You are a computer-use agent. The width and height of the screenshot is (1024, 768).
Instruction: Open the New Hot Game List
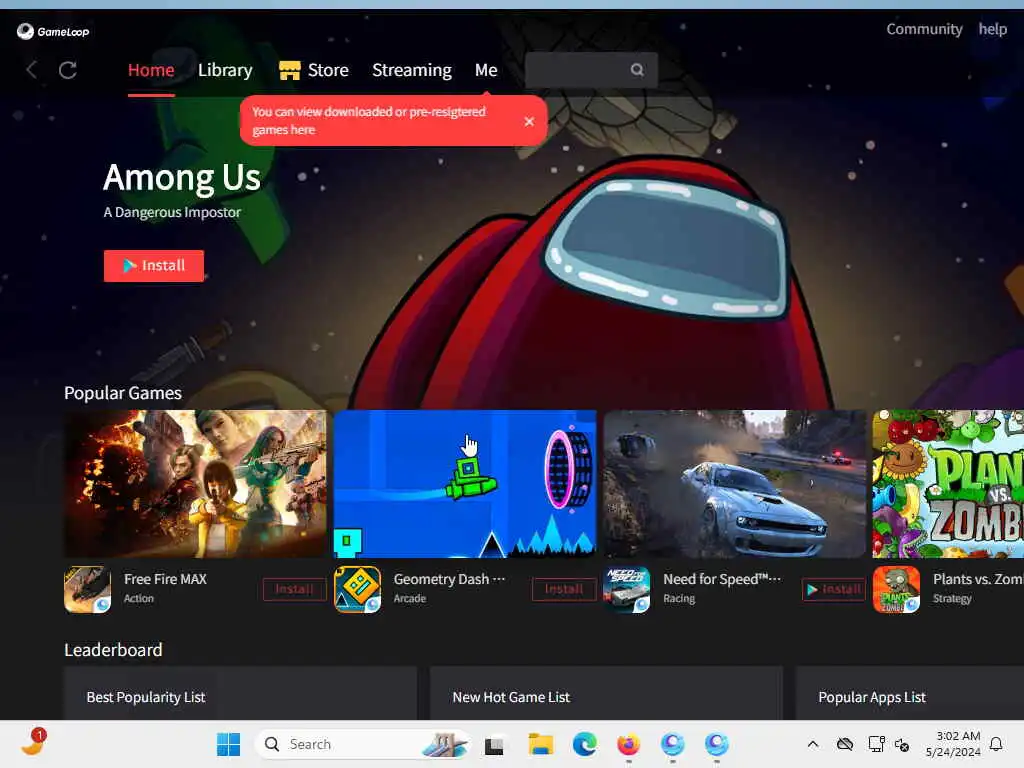(511, 697)
